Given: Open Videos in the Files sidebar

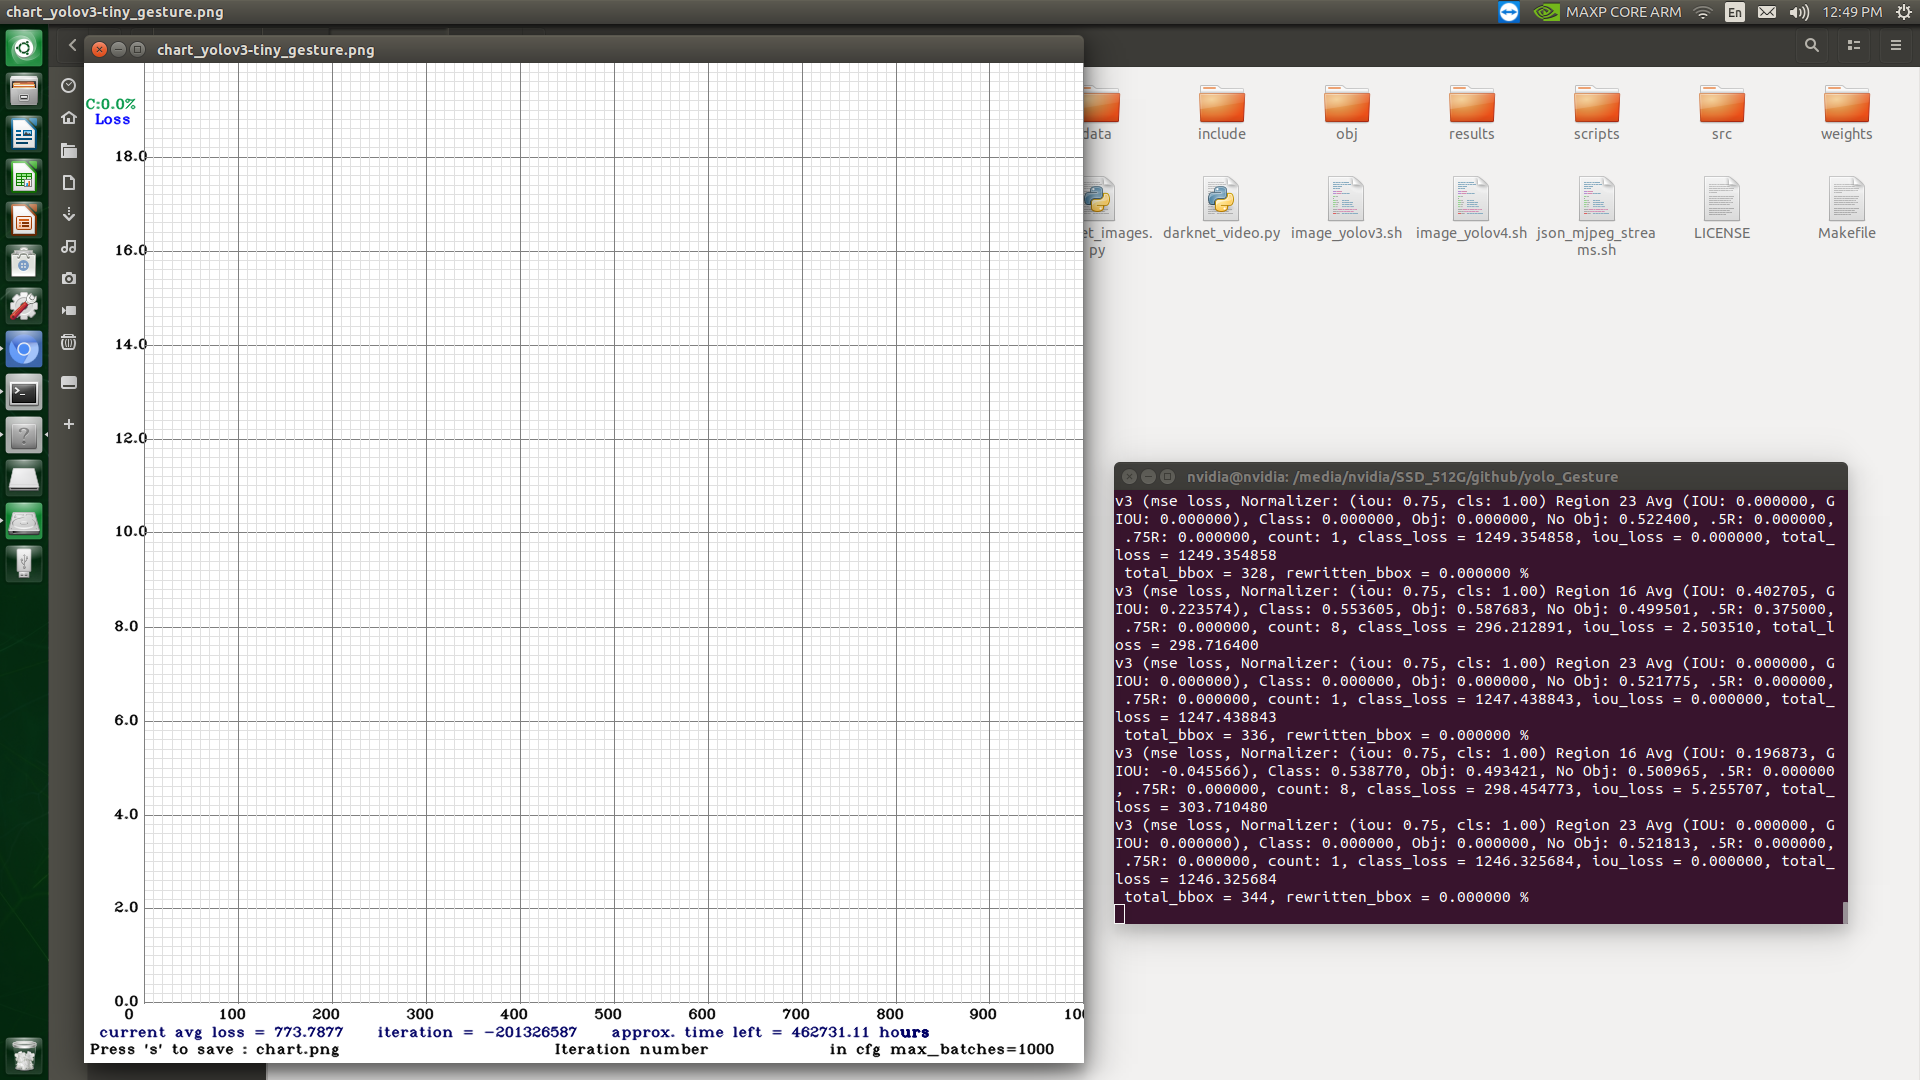Looking at the screenshot, I should (x=69, y=310).
